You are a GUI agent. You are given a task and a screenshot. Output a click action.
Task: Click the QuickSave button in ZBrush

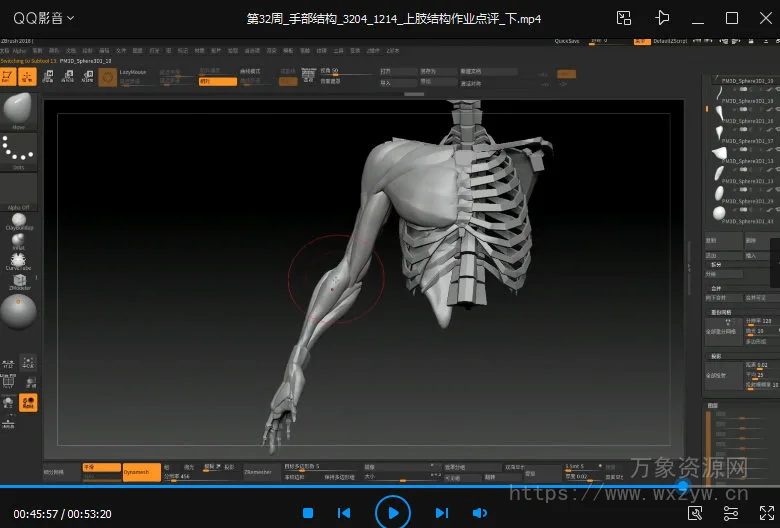pyautogui.click(x=567, y=41)
